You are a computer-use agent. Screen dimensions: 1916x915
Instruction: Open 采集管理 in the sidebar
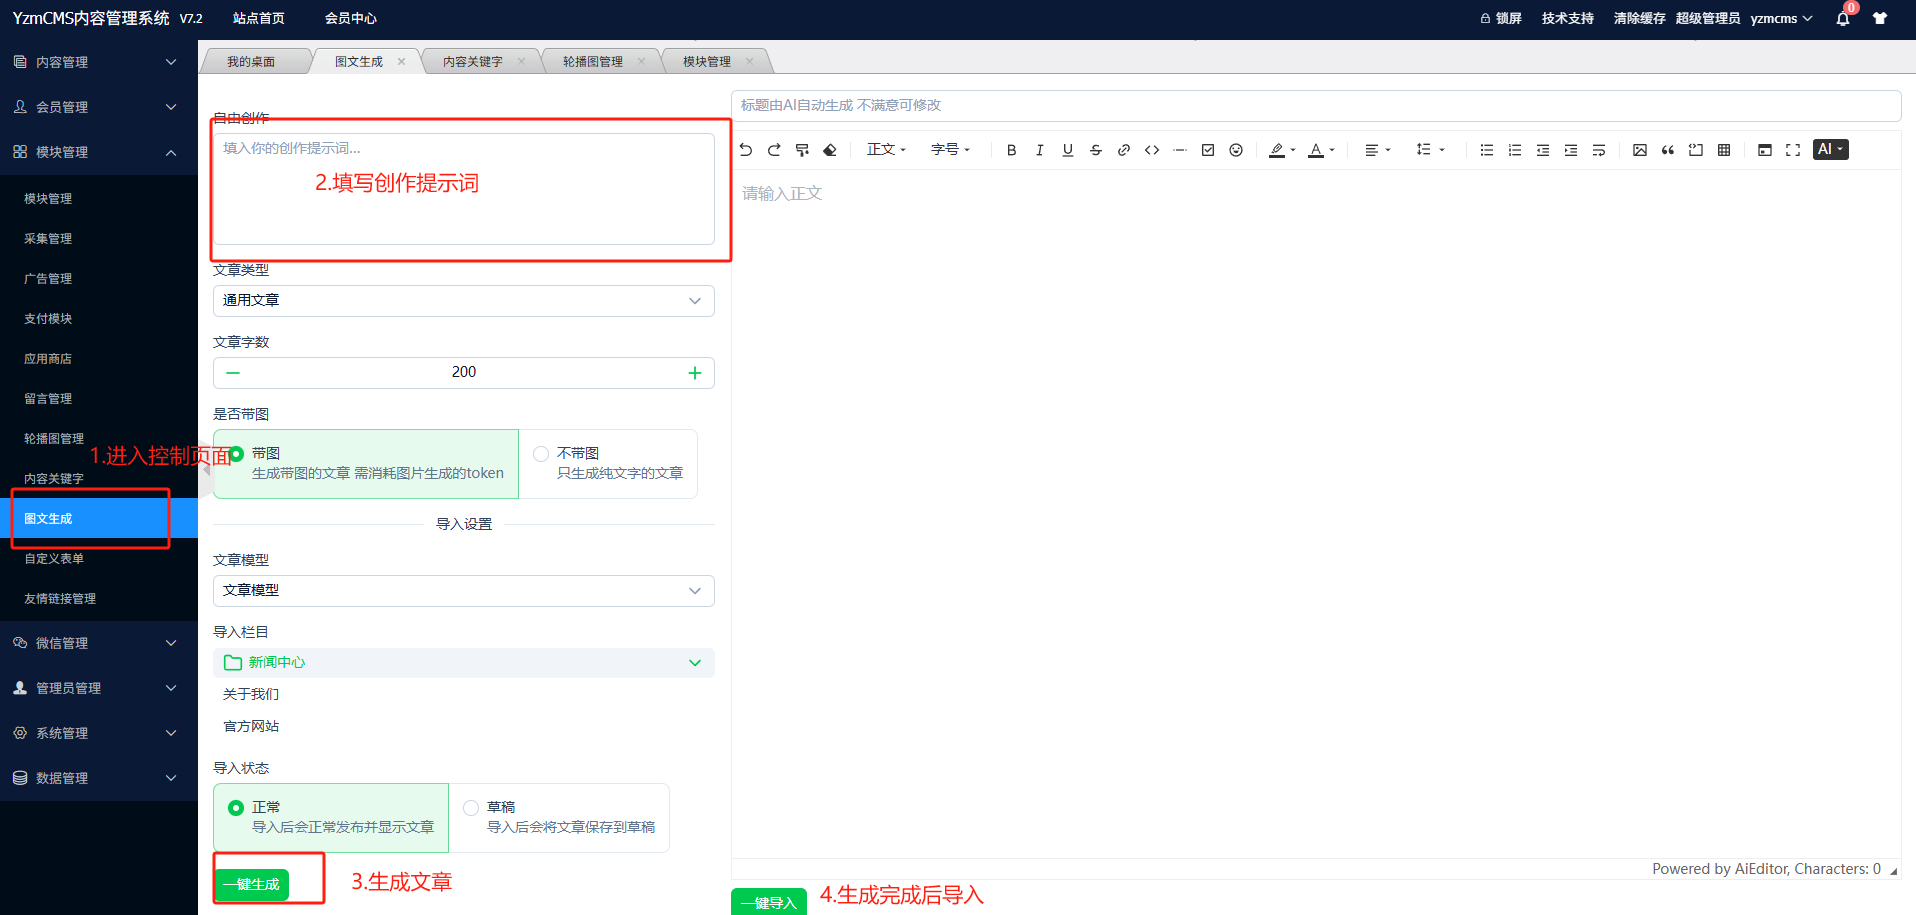[x=48, y=239]
